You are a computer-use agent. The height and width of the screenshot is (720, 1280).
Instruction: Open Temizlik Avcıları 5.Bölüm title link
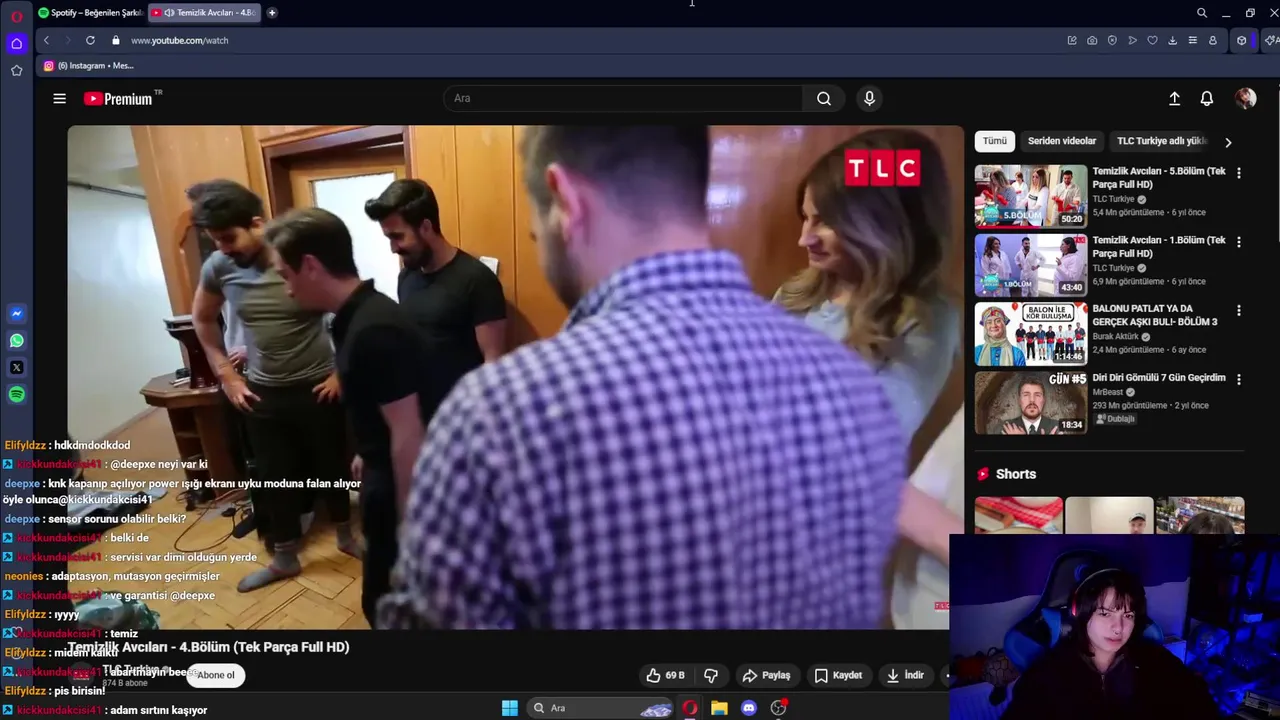pos(1159,178)
